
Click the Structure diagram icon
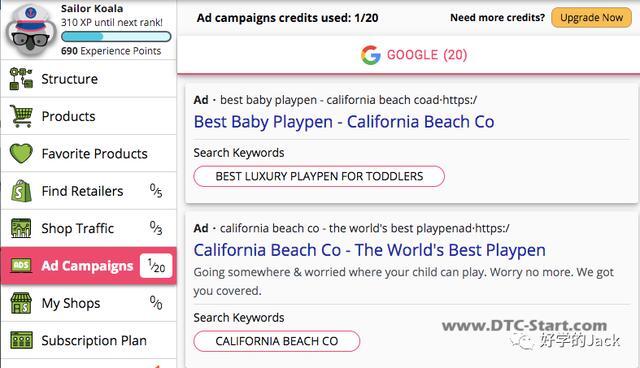21,79
